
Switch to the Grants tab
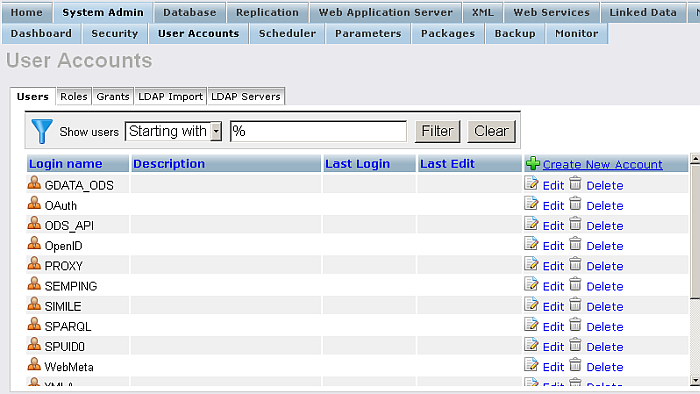pos(113,96)
